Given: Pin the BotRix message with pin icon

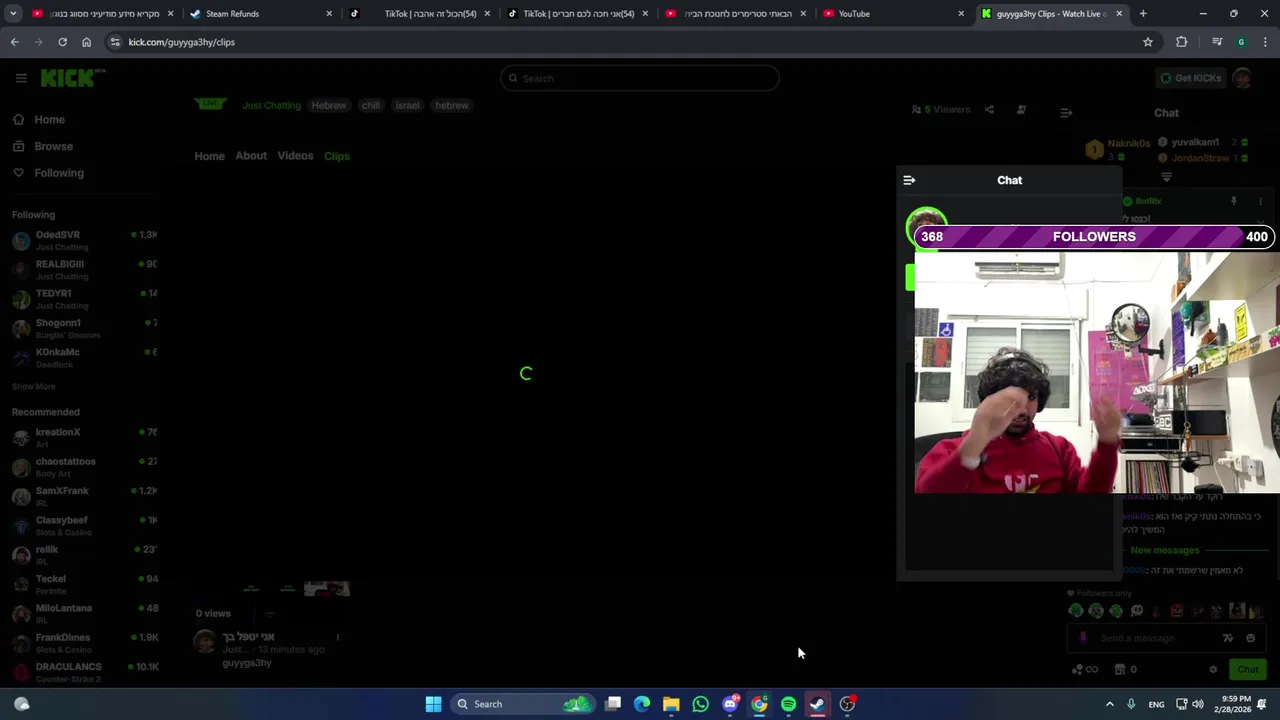Looking at the screenshot, I should pos(1234,201).
